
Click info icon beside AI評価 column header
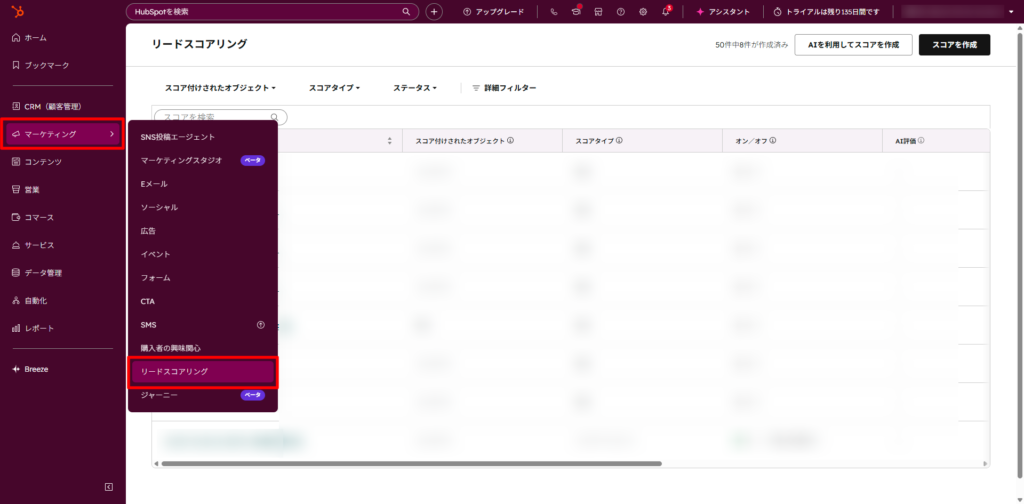[x=921, y=140]
